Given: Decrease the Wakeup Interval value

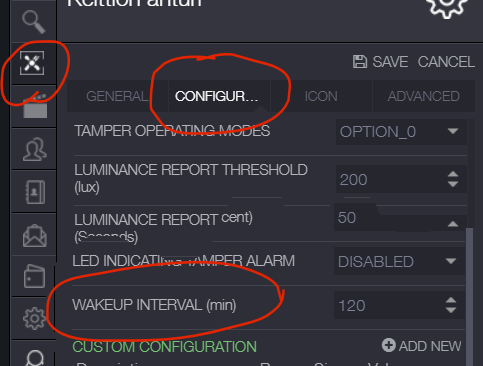Looking at the screenshot, I should tap(451, 310).
